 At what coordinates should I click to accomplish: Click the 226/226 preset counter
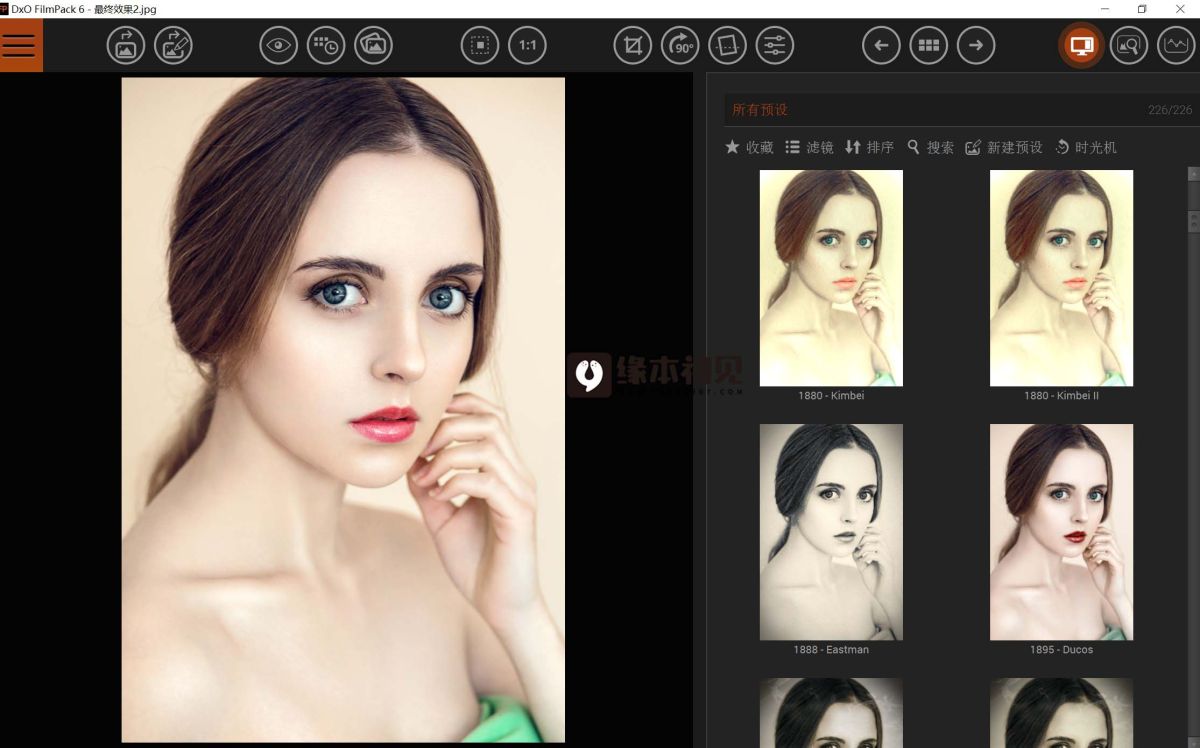click(x=1170, y=110)
